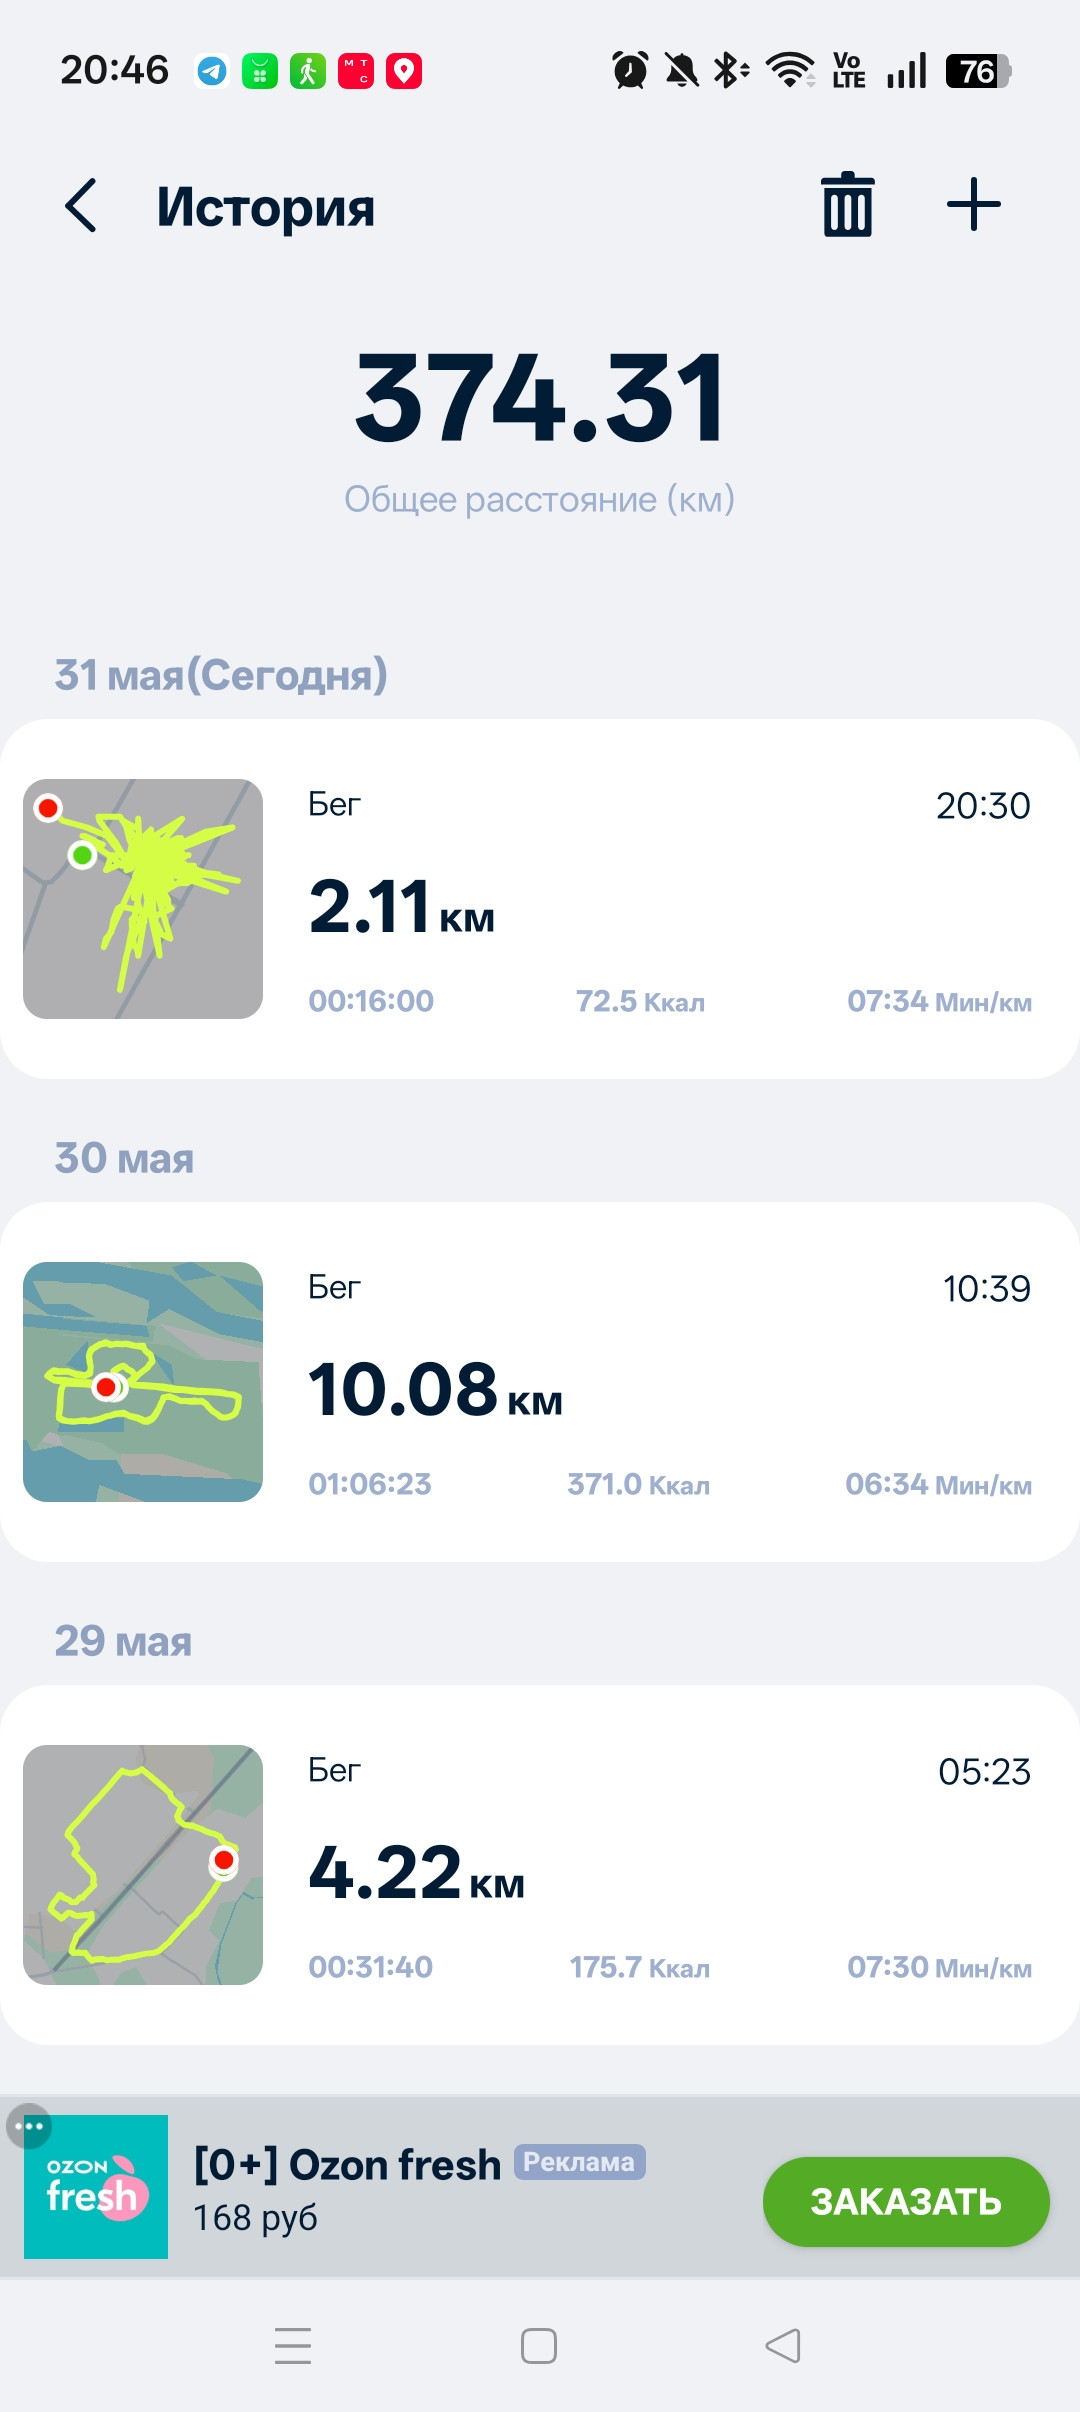The width and height of the screenshot is (1080, 2412).
Task: Add a new workout with plus icon
Action: [973, 204]
